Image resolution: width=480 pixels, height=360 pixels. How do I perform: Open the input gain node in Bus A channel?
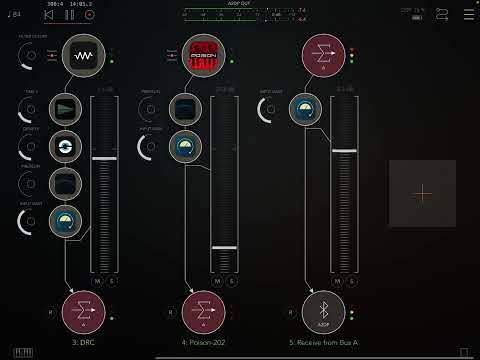305,109
